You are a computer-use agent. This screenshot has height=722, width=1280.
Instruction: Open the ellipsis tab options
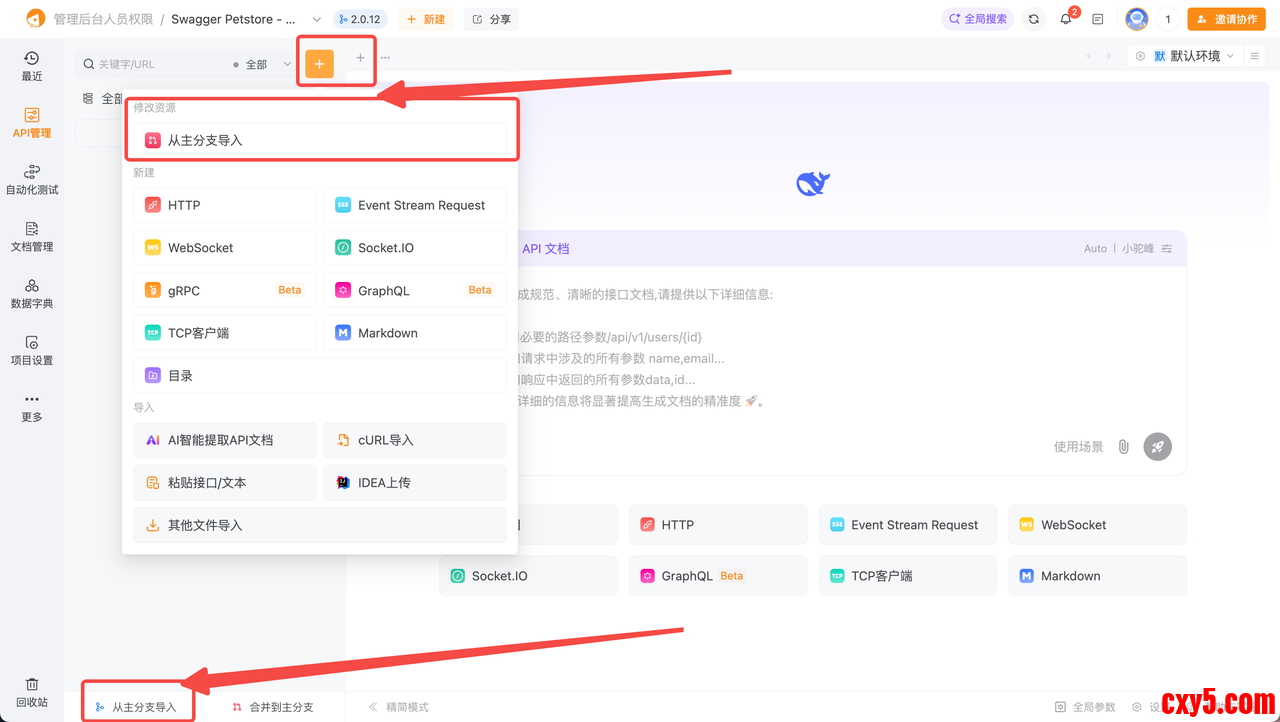coord(386,58)
